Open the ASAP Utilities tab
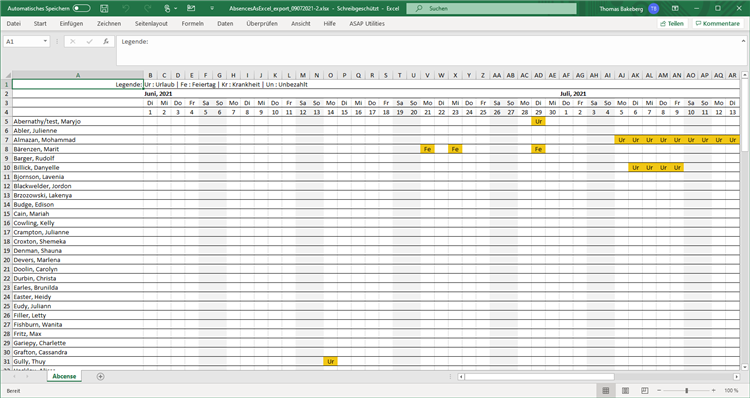Viewport: 750px width, 398px height. (367, 23)
